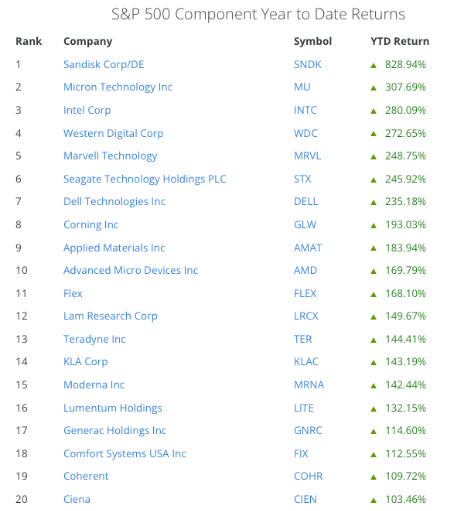Open the Teradyne Inc link
This screenshot has width=465, height=511.
[94, 339]
